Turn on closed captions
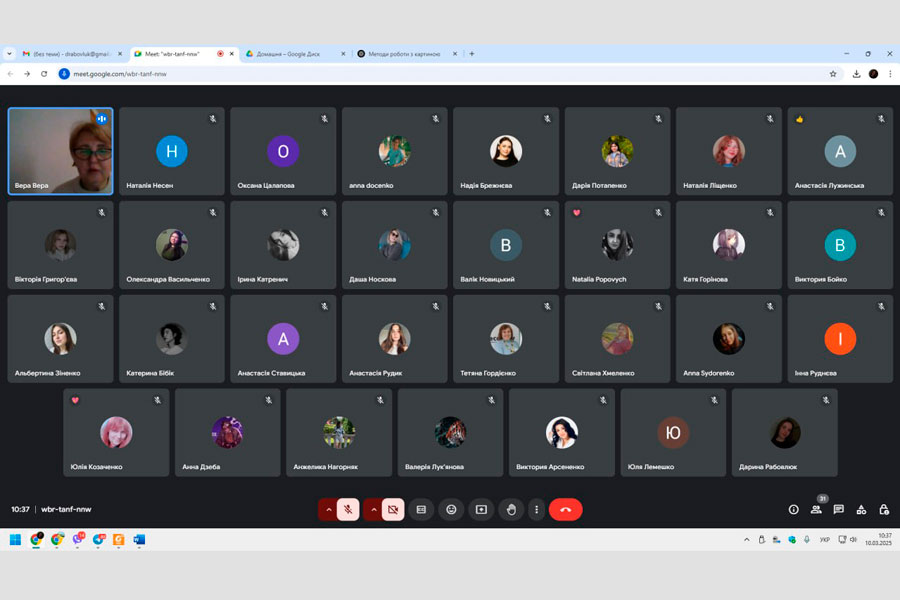The width and height of the screenshot is (900, 600). 421,509
